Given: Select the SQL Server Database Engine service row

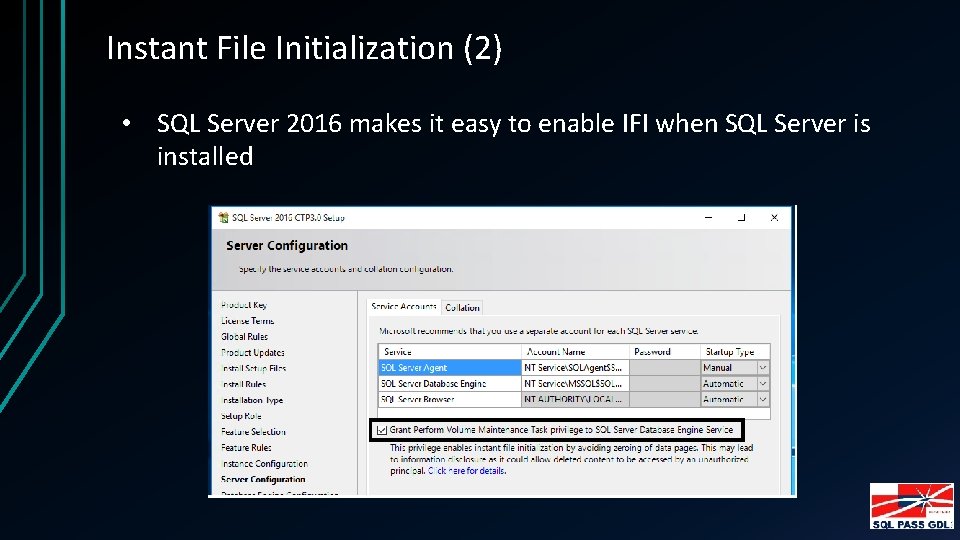Looking at the screenshot, I should click(x=449, y=384).
